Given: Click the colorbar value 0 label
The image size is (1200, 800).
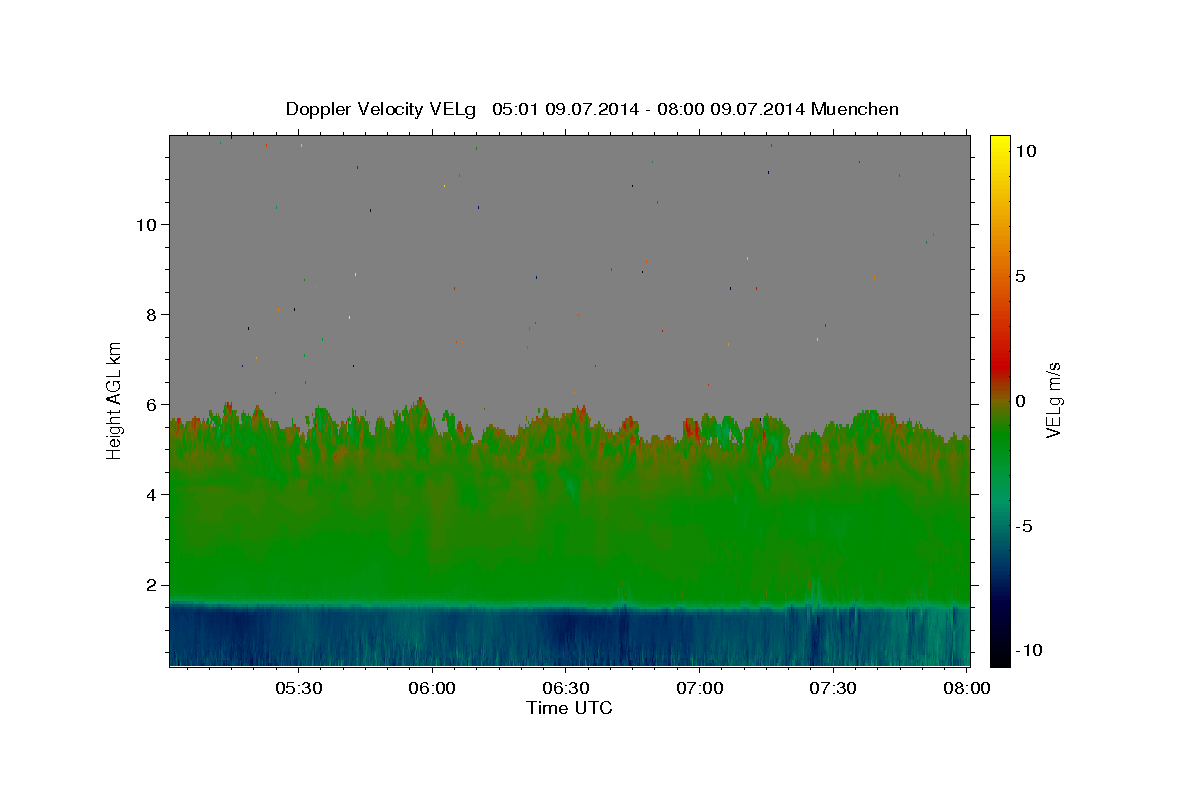Looking at the screenshot, I should coord(1021,401).
